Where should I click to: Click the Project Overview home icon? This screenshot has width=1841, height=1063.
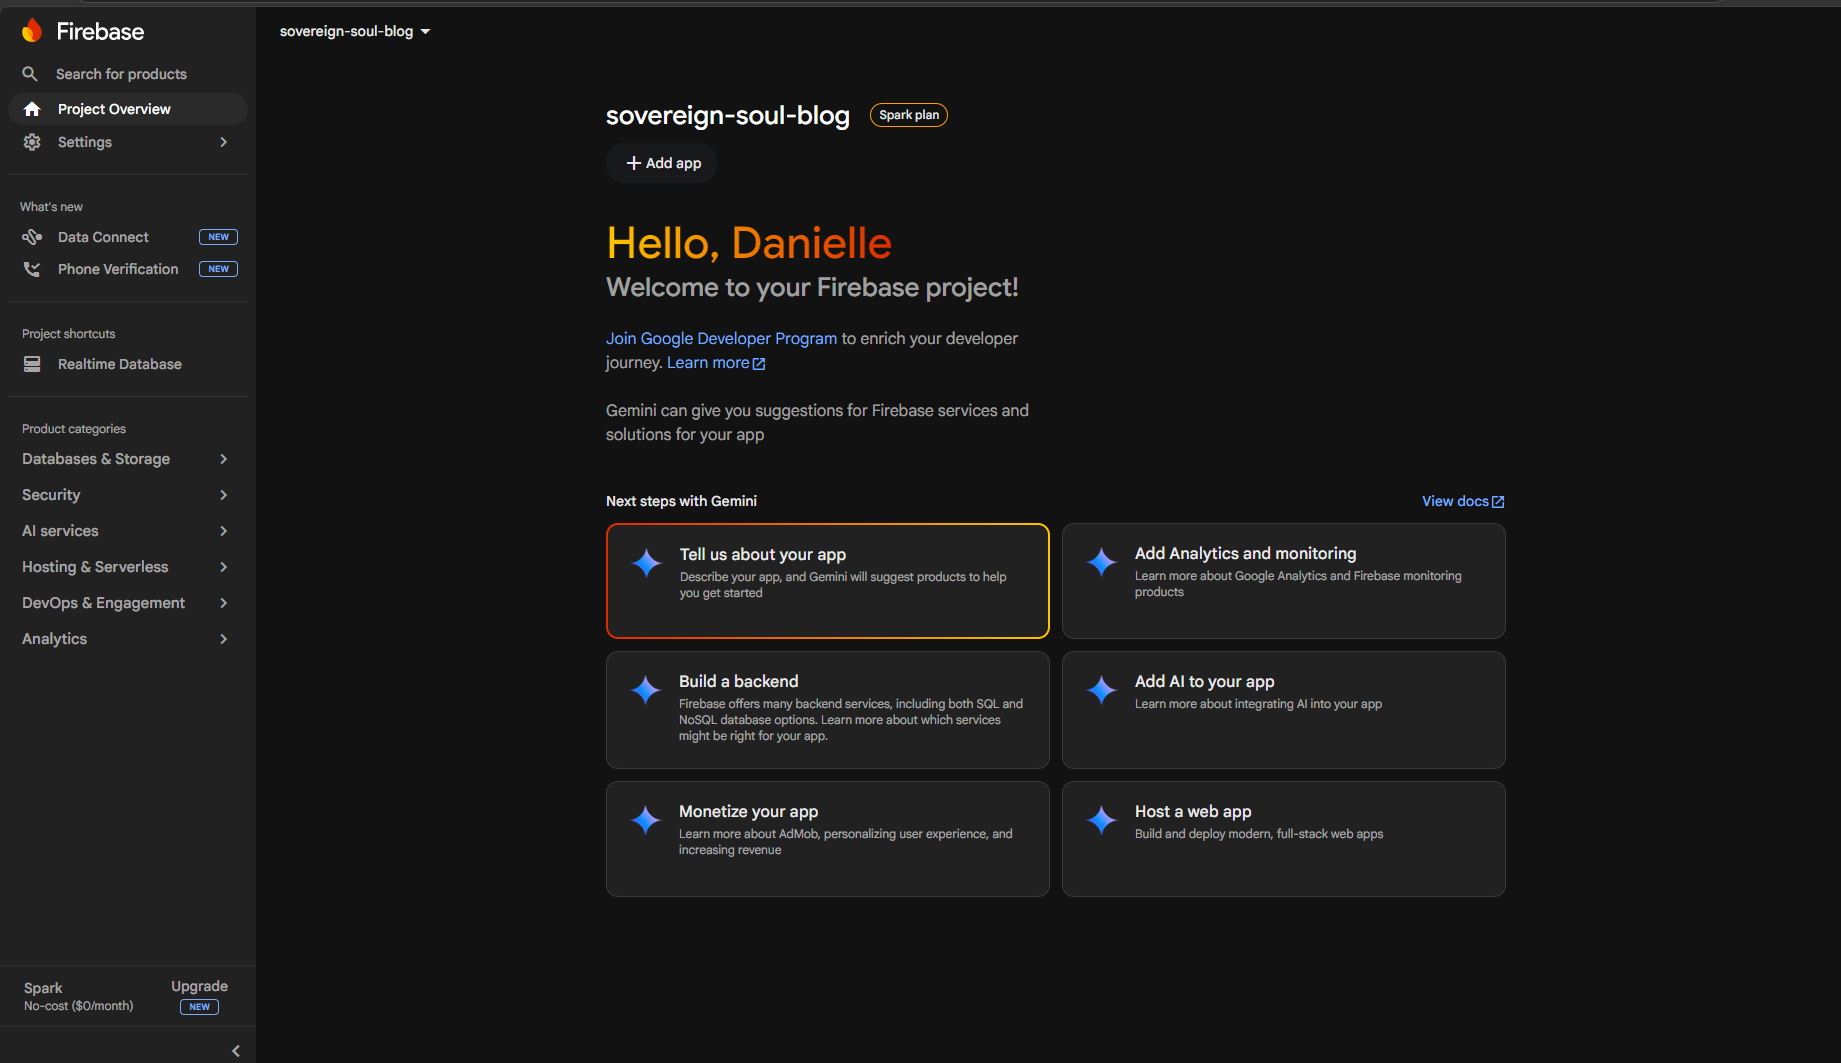pos(32,109)
